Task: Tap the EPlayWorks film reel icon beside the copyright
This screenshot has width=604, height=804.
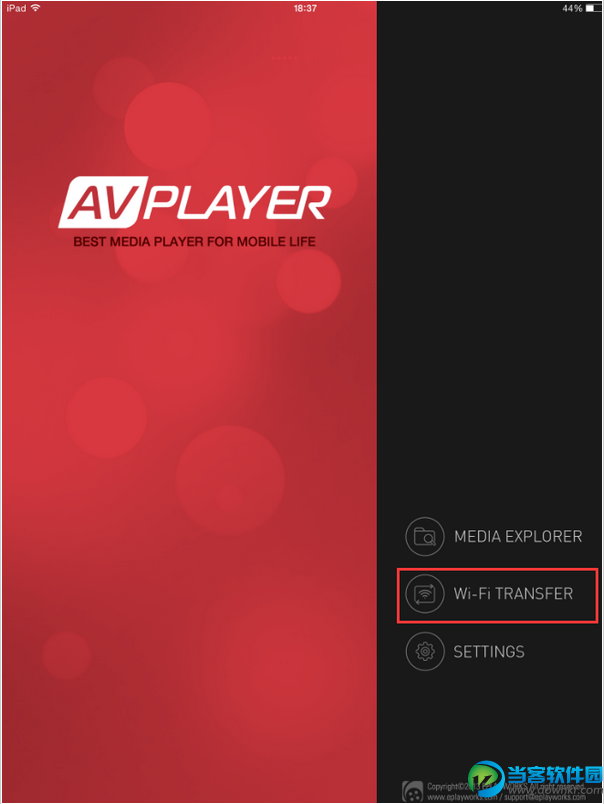Action: click(412, 792)
